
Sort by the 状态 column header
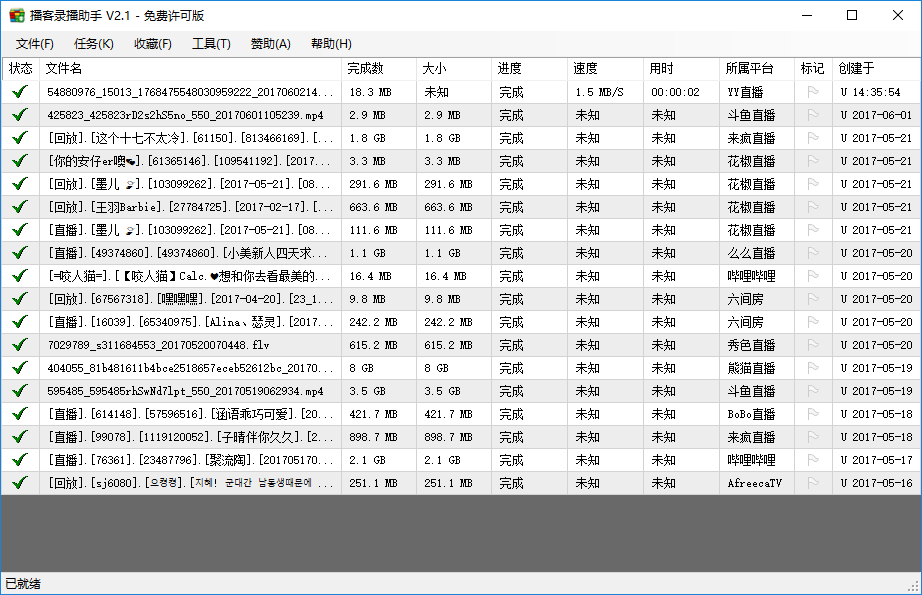(21, 69)
